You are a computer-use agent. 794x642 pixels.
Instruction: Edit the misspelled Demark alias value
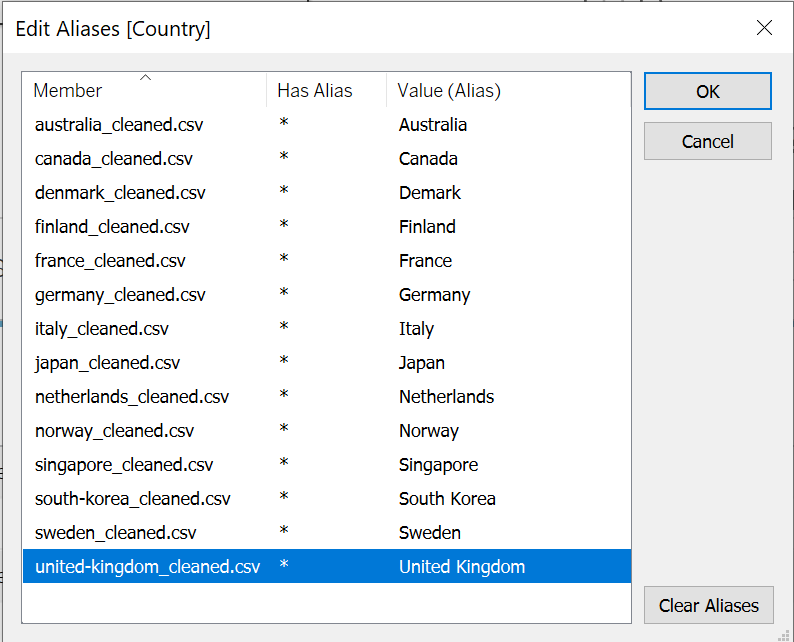(430, 193)
